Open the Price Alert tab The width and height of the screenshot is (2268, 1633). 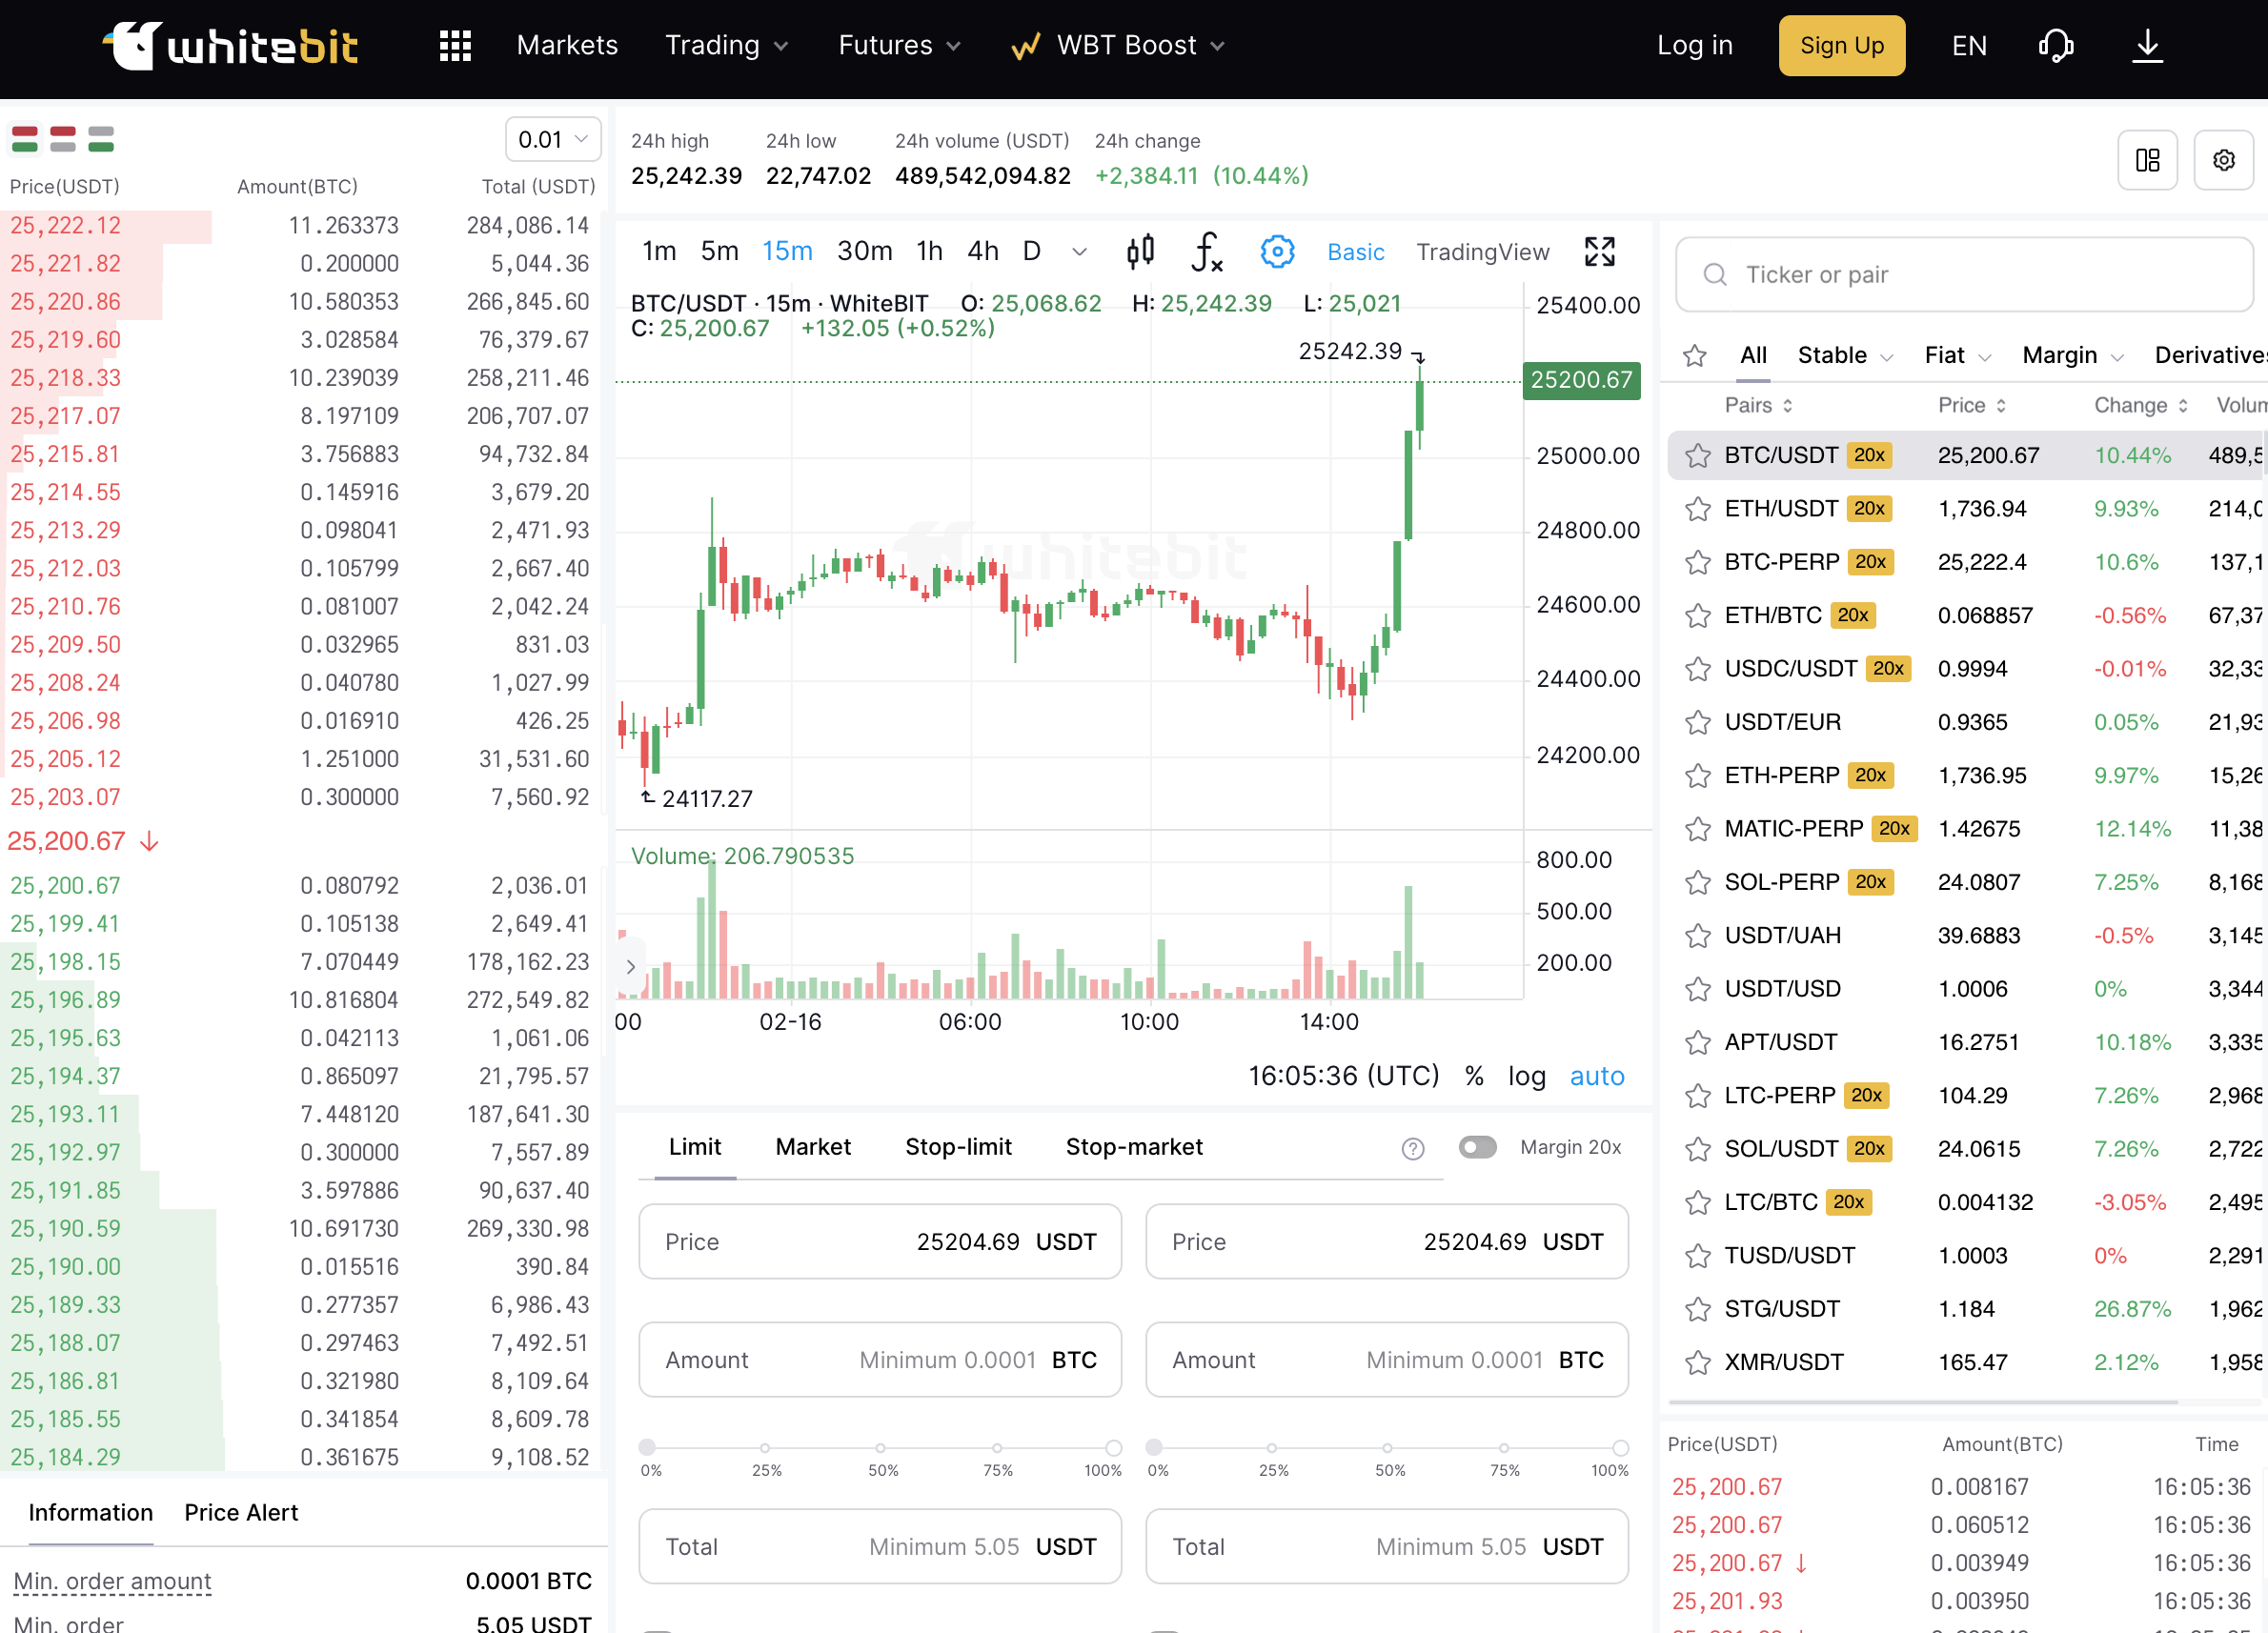[x=240, y=1512]
